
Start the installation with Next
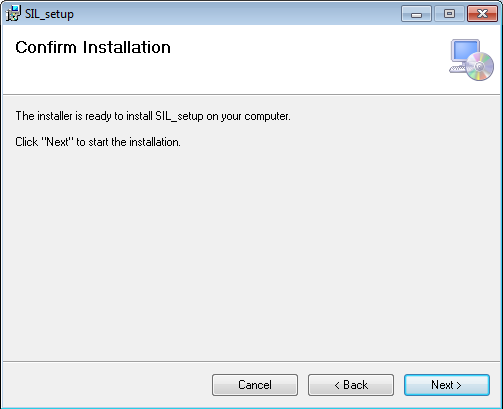click(x=447, y=385)
